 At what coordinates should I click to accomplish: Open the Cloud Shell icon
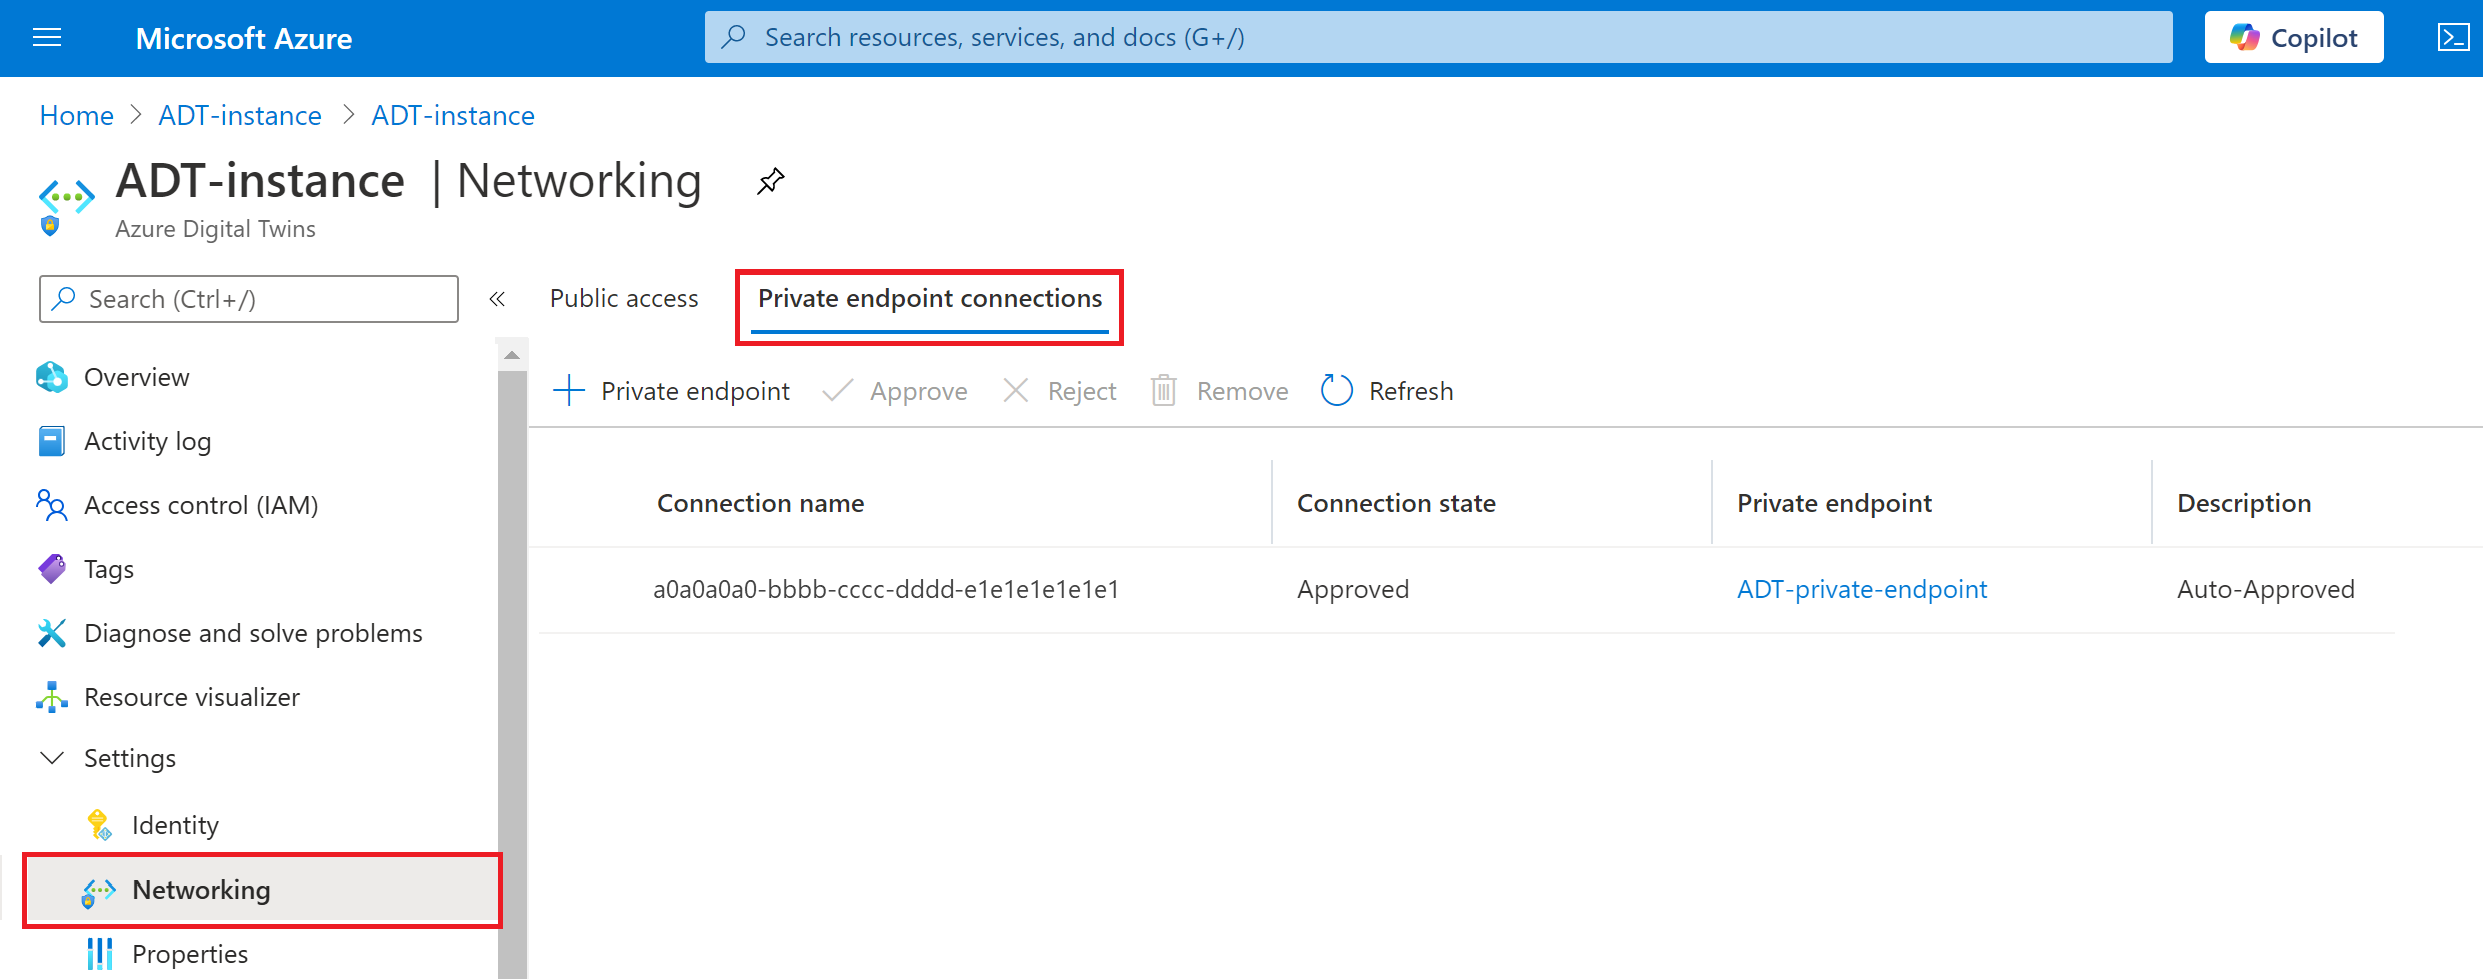tap(2453, 38)
